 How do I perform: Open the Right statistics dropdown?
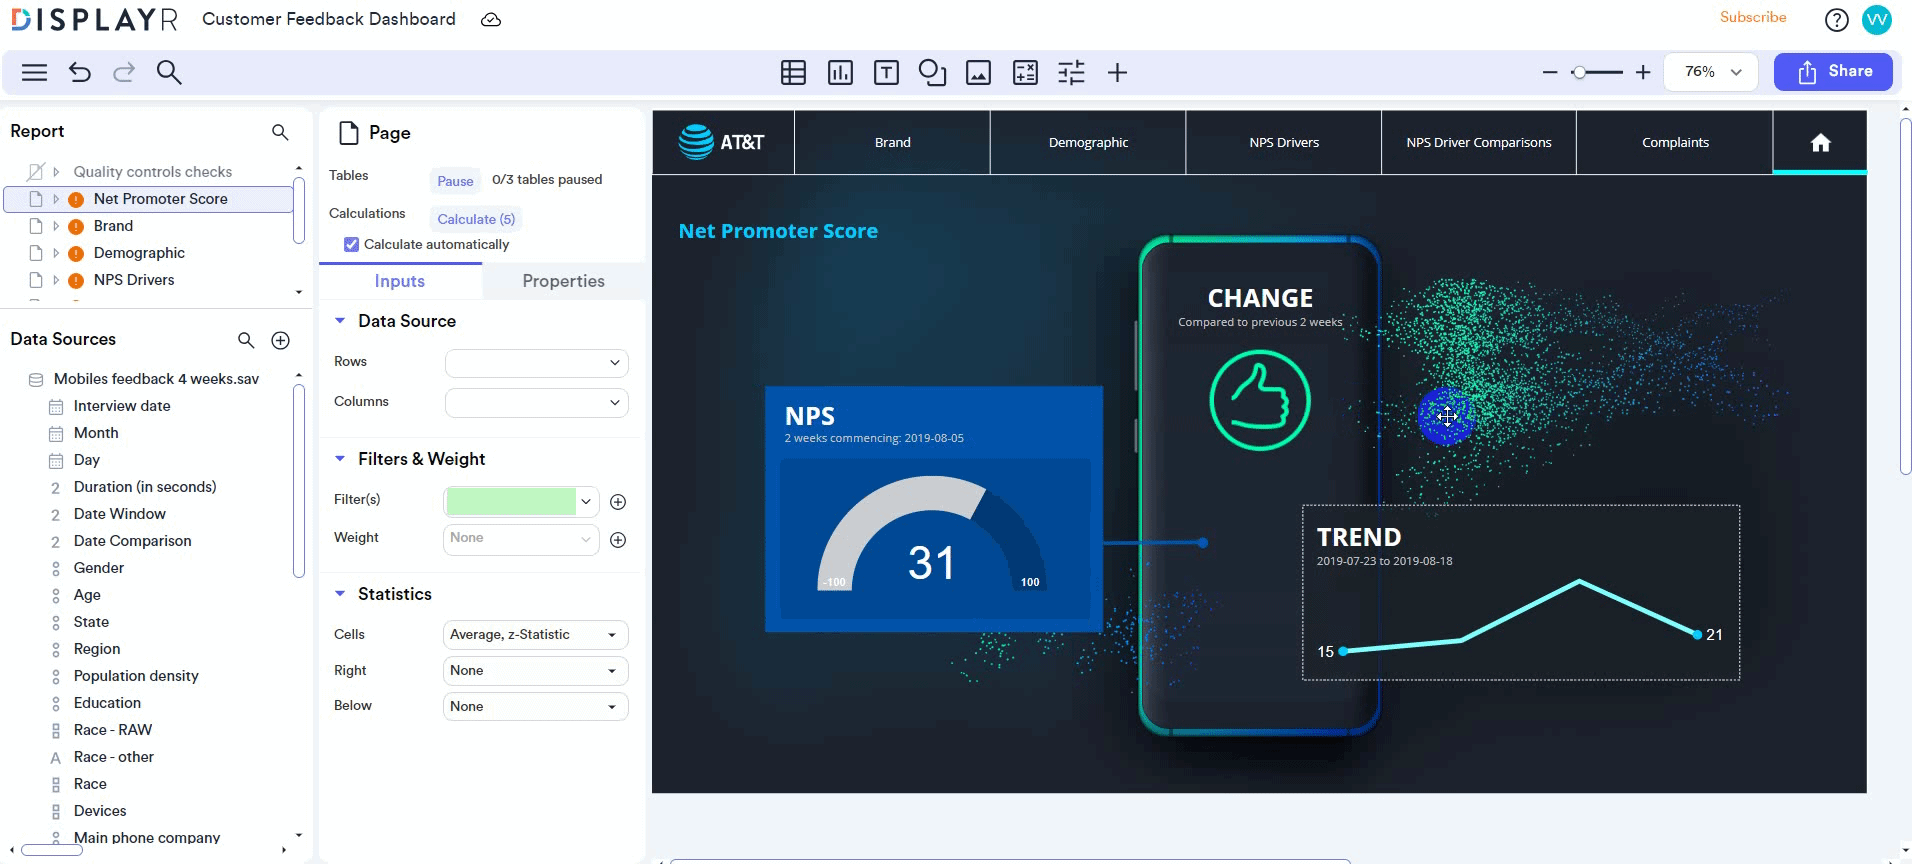(536, 671)
